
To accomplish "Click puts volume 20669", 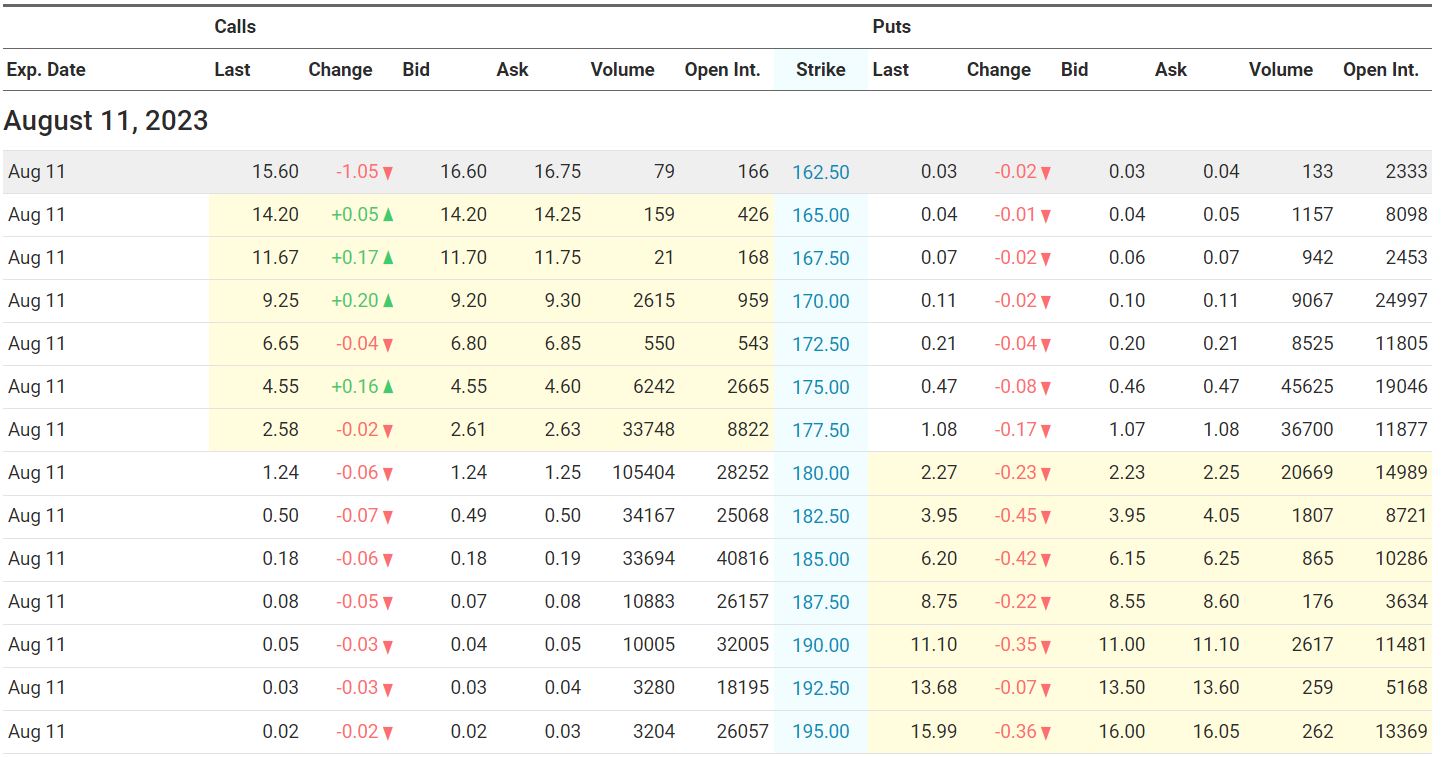I will click(x=1307, y=473).
